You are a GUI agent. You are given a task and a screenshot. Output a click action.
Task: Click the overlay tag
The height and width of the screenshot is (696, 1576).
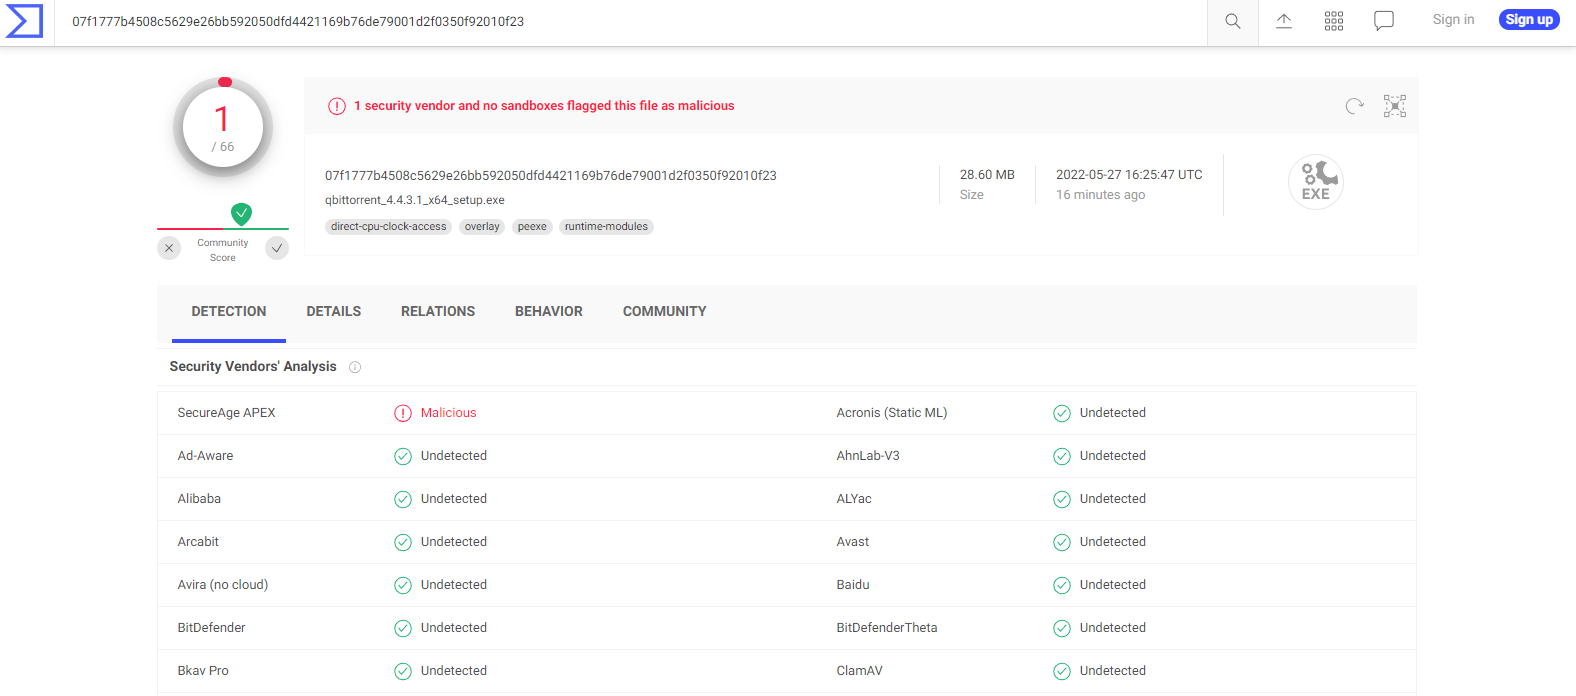(482, 227)
